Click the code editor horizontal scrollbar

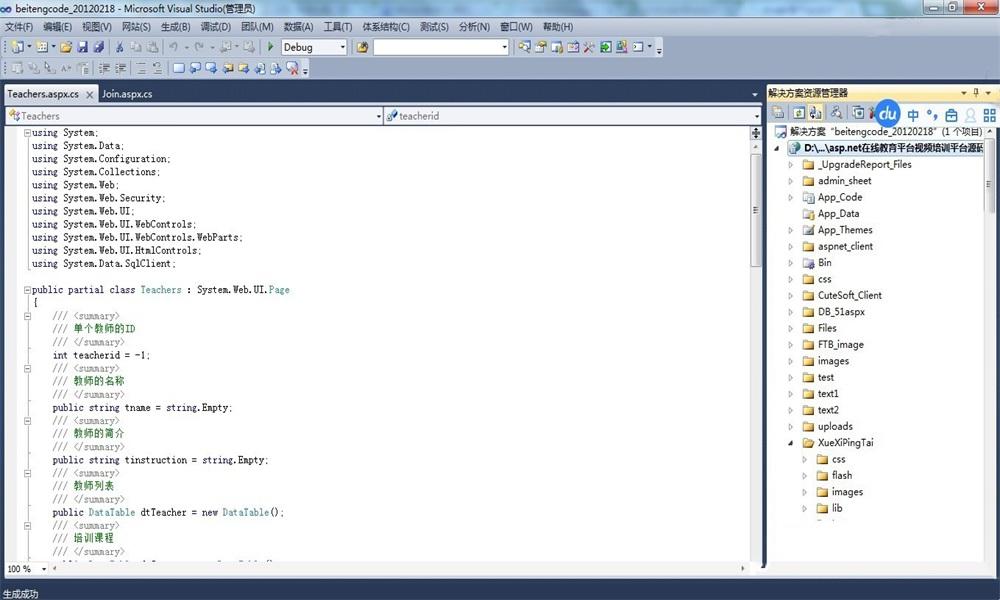[399, 568]
